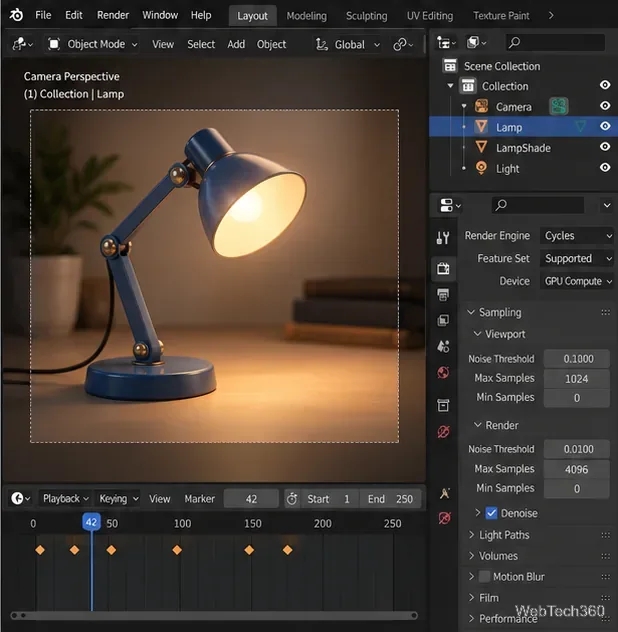Open the Render menu
The image size is (618, 632).
(x=113, y=15)
